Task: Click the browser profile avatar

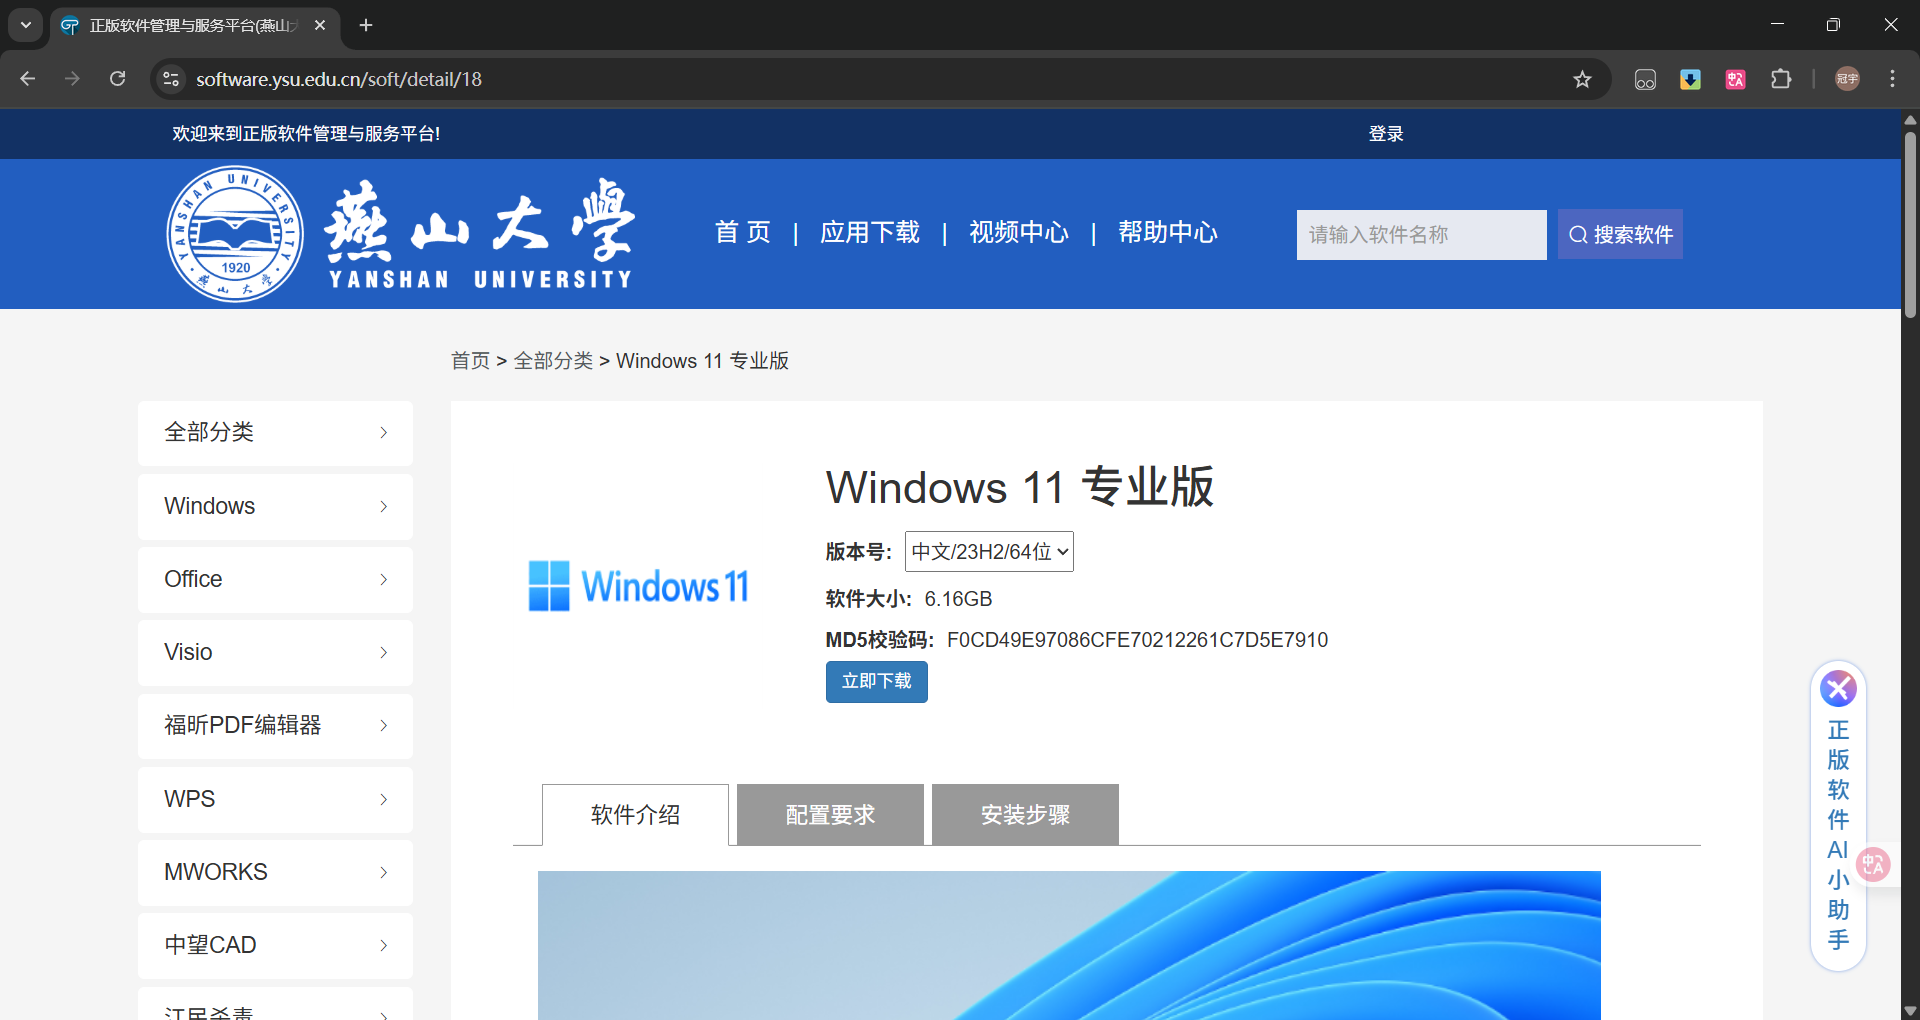Action: coord(1847,79)
